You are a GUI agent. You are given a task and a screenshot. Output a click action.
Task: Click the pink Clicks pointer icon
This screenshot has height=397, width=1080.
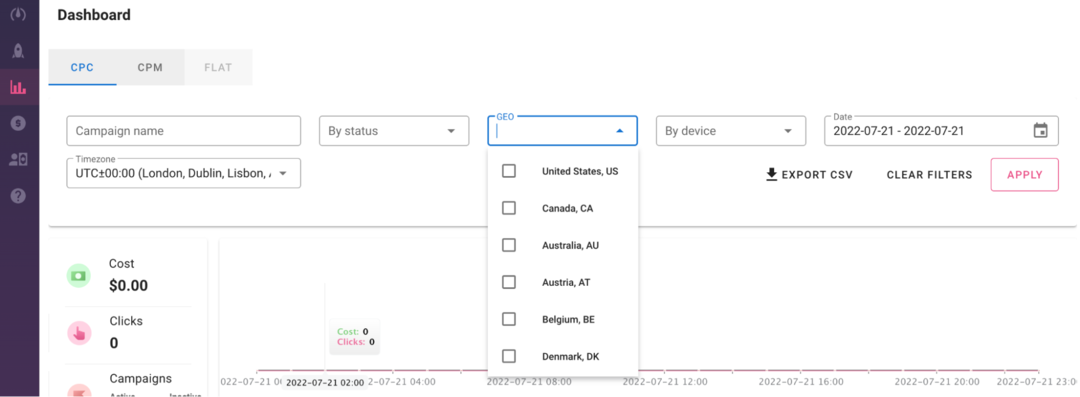pyautogui.click(x=79, y=333)
